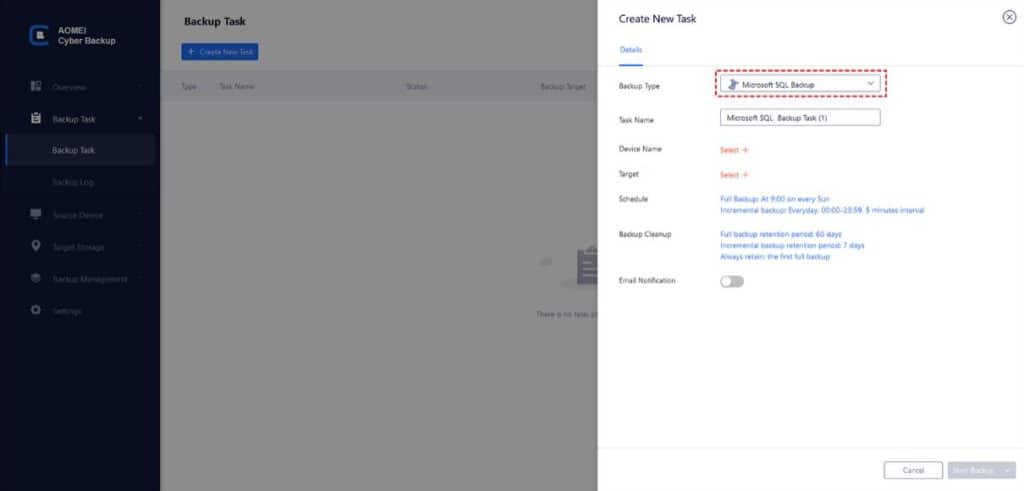
Task: Open the Backup Type dropdown
Action: coord(800,84)
